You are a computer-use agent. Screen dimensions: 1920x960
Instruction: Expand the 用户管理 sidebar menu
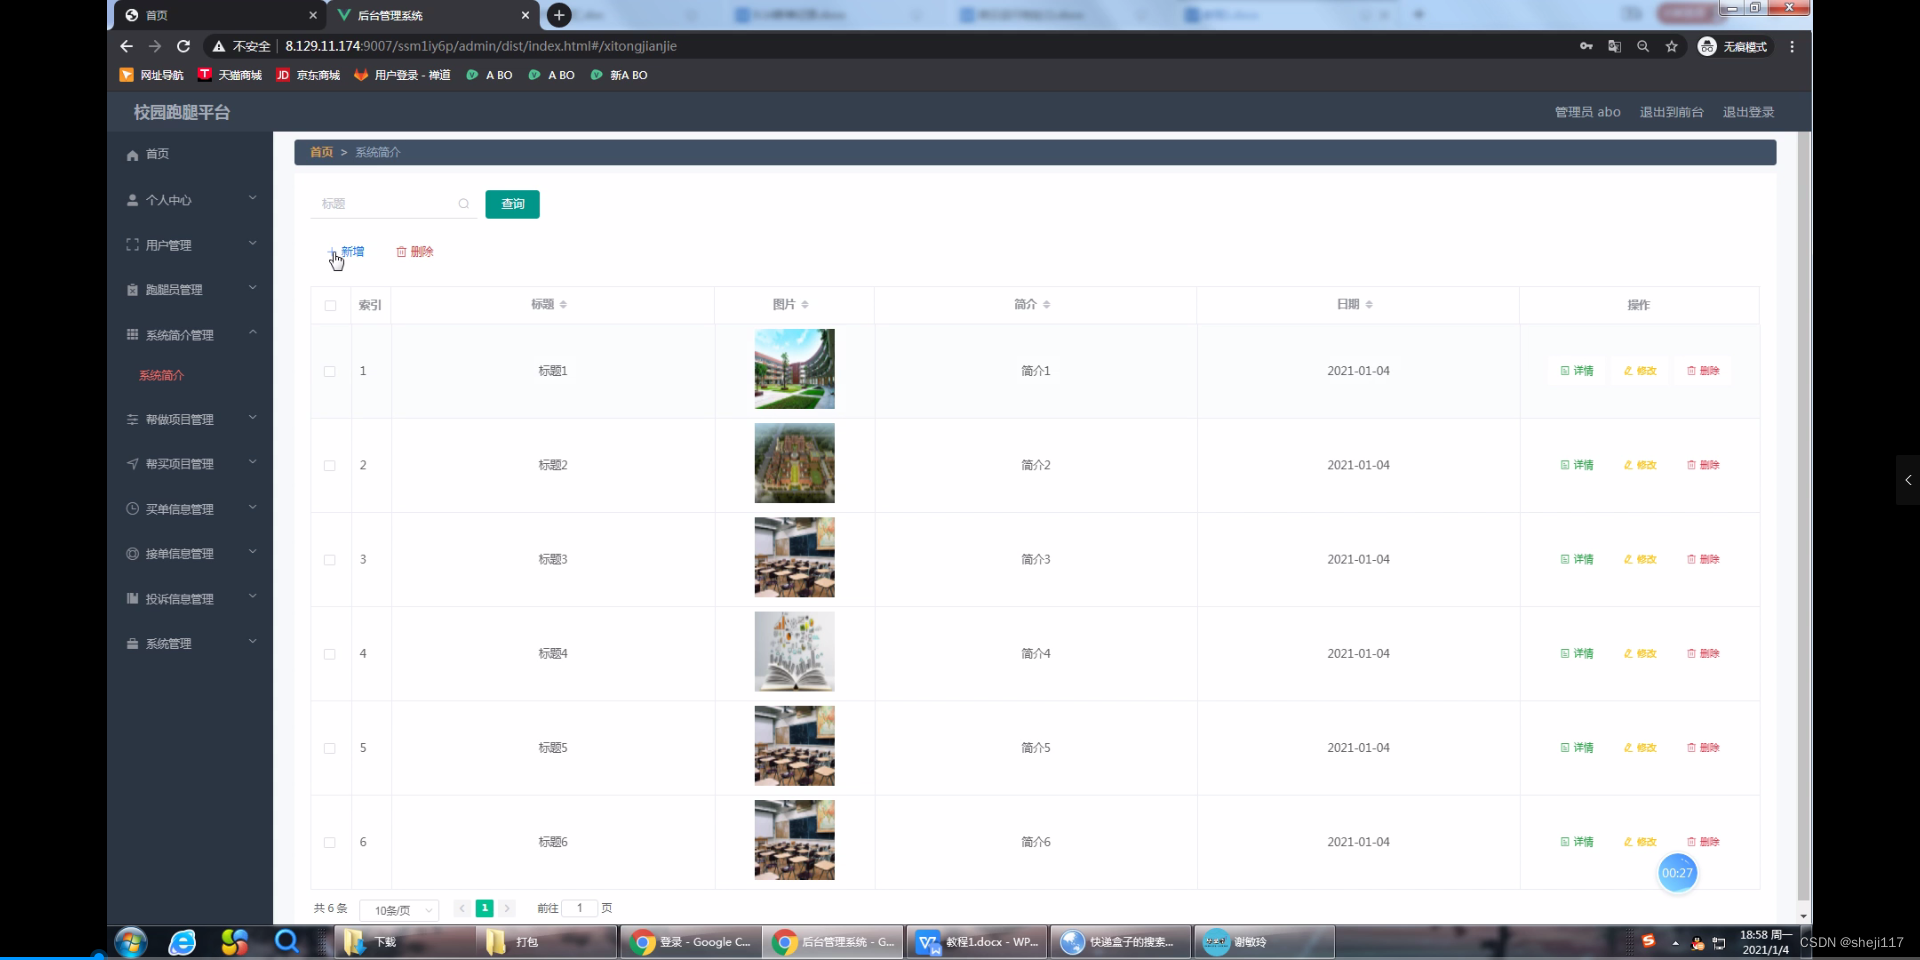[190, 245]
